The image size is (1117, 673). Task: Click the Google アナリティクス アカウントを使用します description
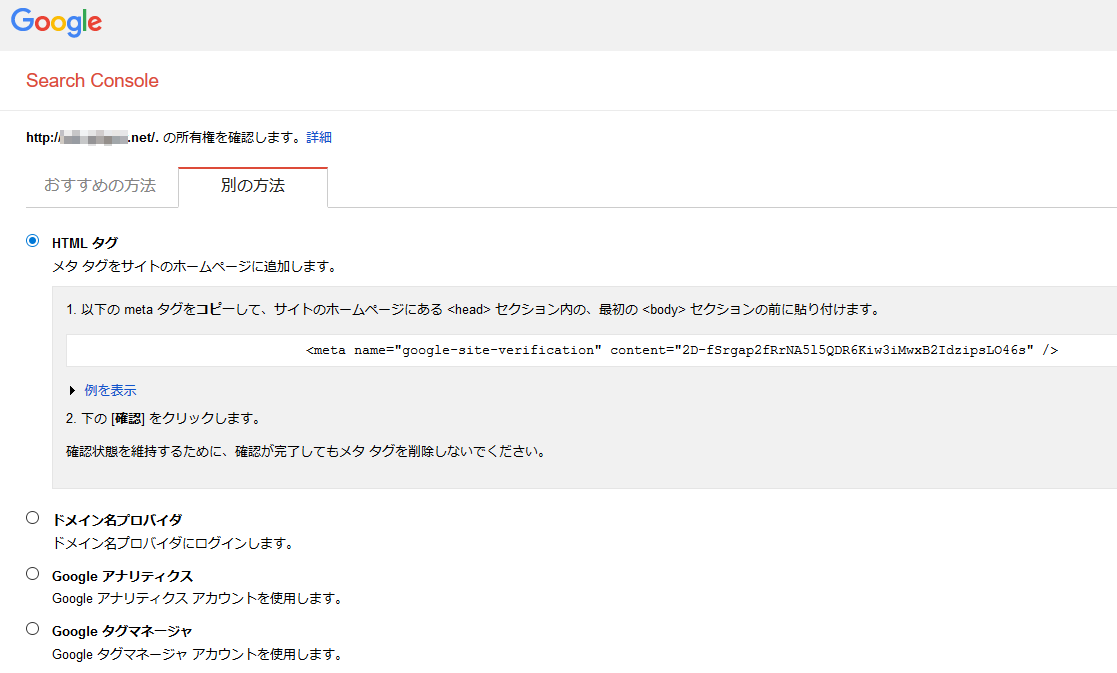[x=197, y=599]
